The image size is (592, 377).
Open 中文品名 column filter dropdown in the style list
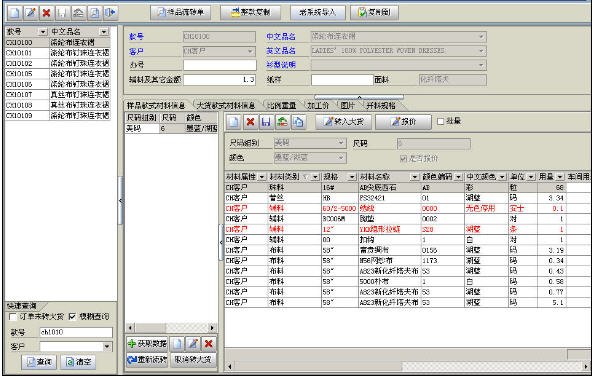[104, 32]
